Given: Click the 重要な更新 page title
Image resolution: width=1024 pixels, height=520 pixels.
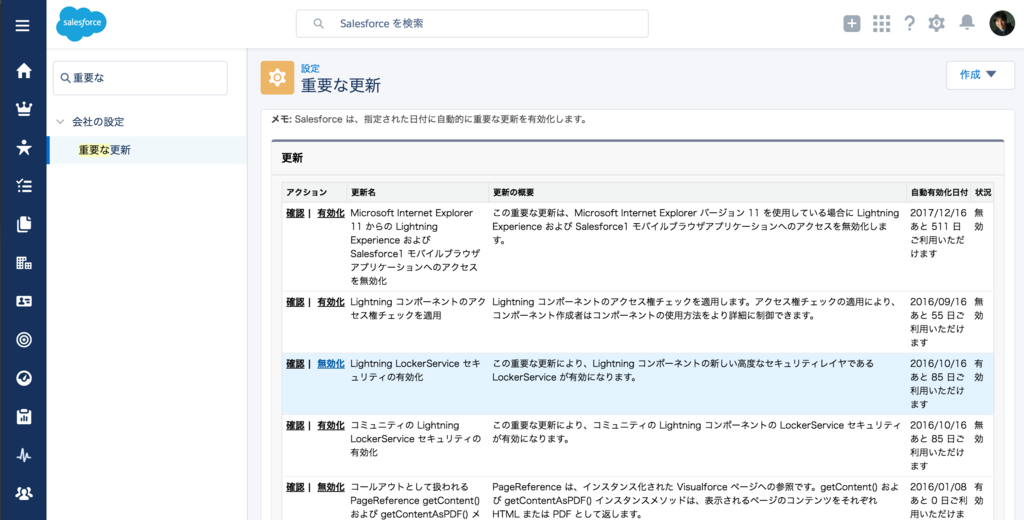Looking at the screenshot, I should [x=341, y=86].
